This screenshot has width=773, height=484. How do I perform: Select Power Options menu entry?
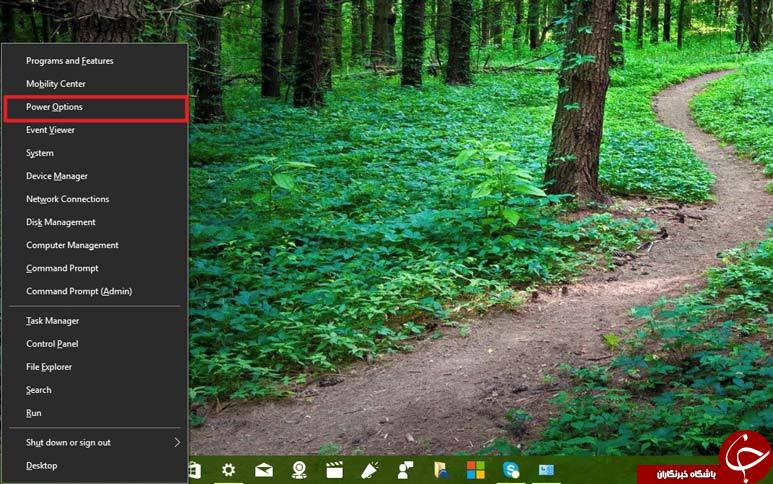coord(95,107)
